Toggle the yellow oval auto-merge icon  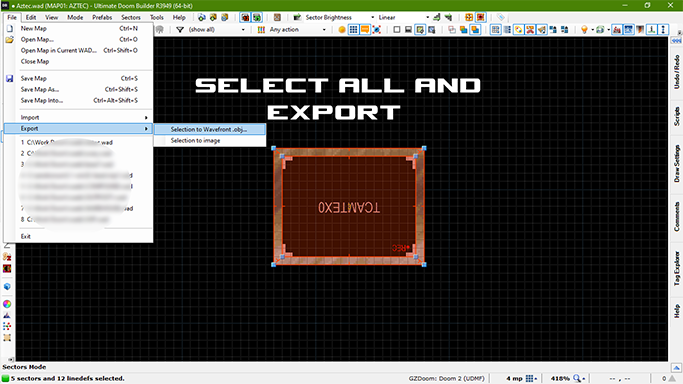click(519, 30)
